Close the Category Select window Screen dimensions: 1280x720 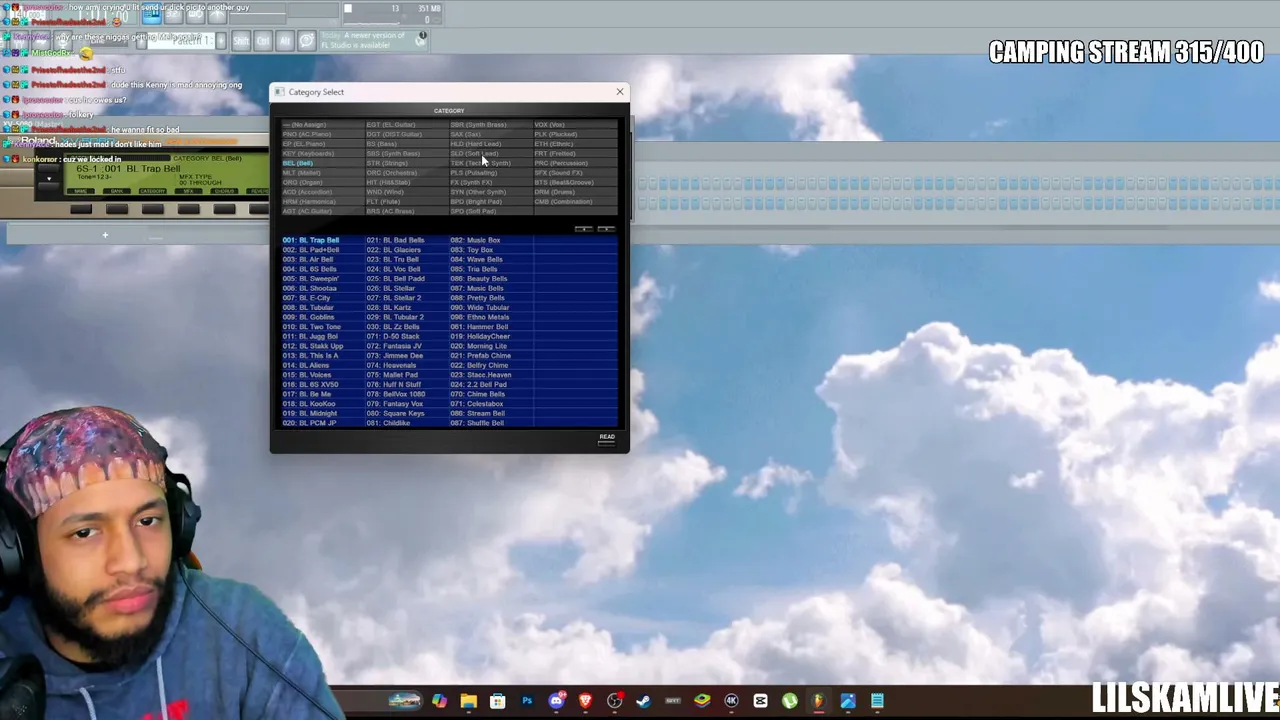pos(620,92)
